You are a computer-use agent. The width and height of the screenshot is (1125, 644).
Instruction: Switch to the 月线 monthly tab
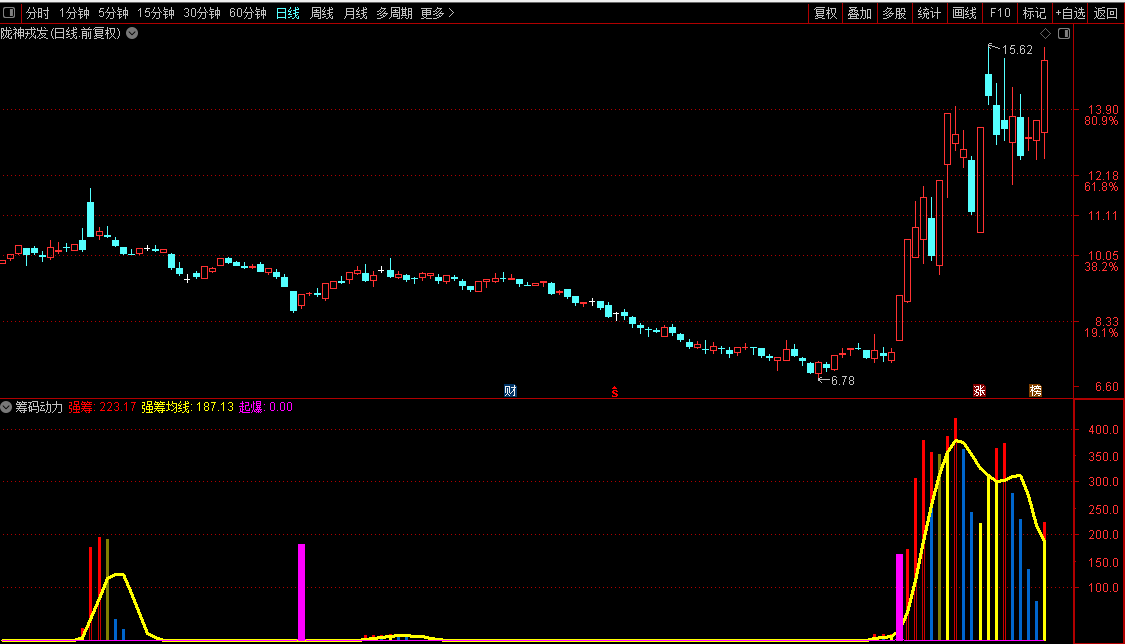click(x=355, y=13)
